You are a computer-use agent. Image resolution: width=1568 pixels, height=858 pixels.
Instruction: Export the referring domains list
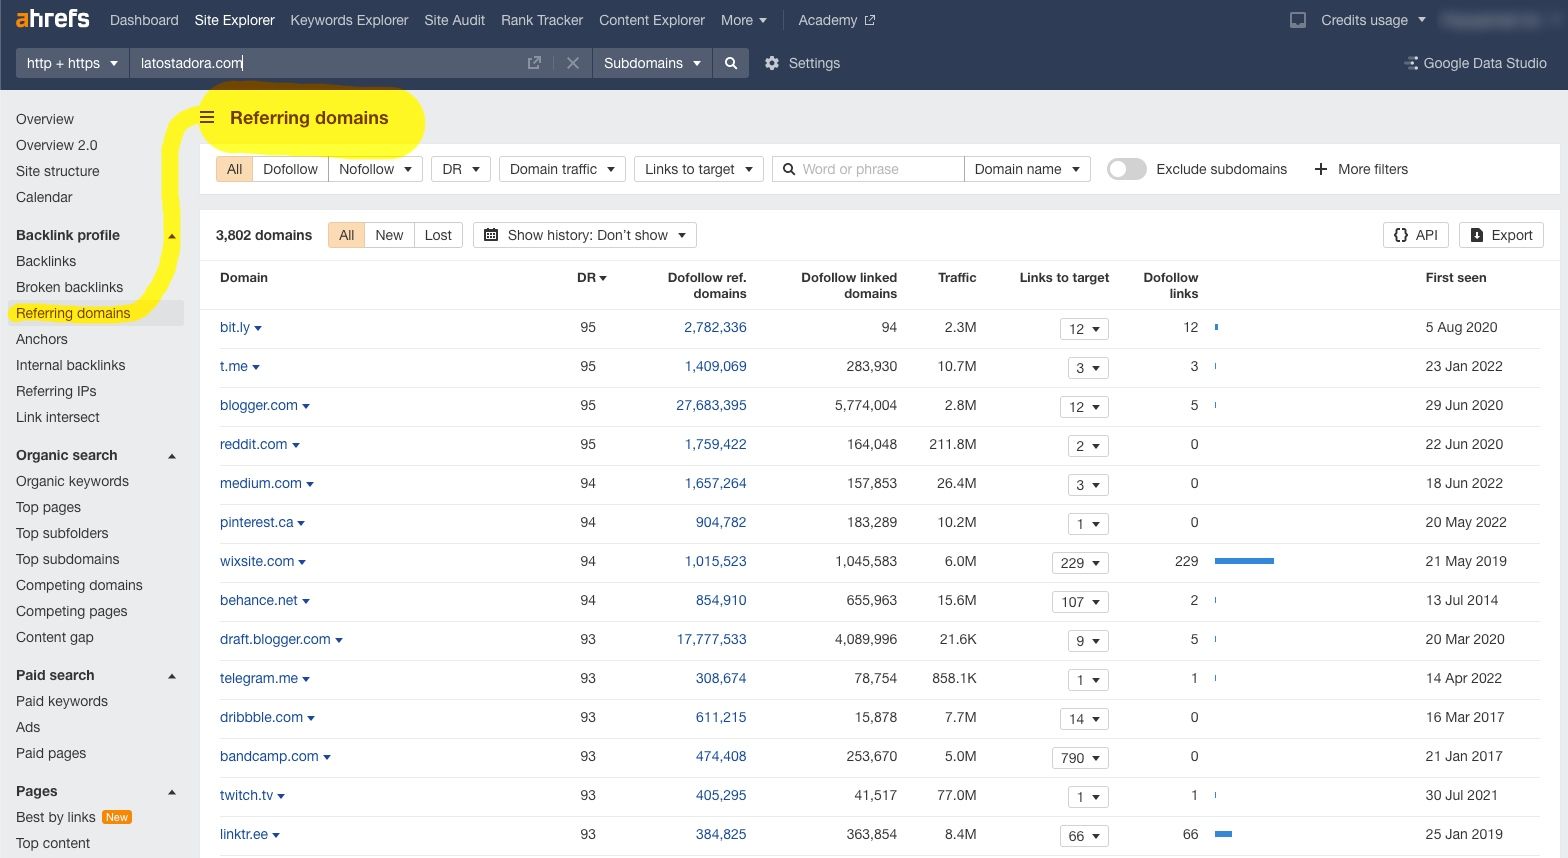tap(1501, 235)
